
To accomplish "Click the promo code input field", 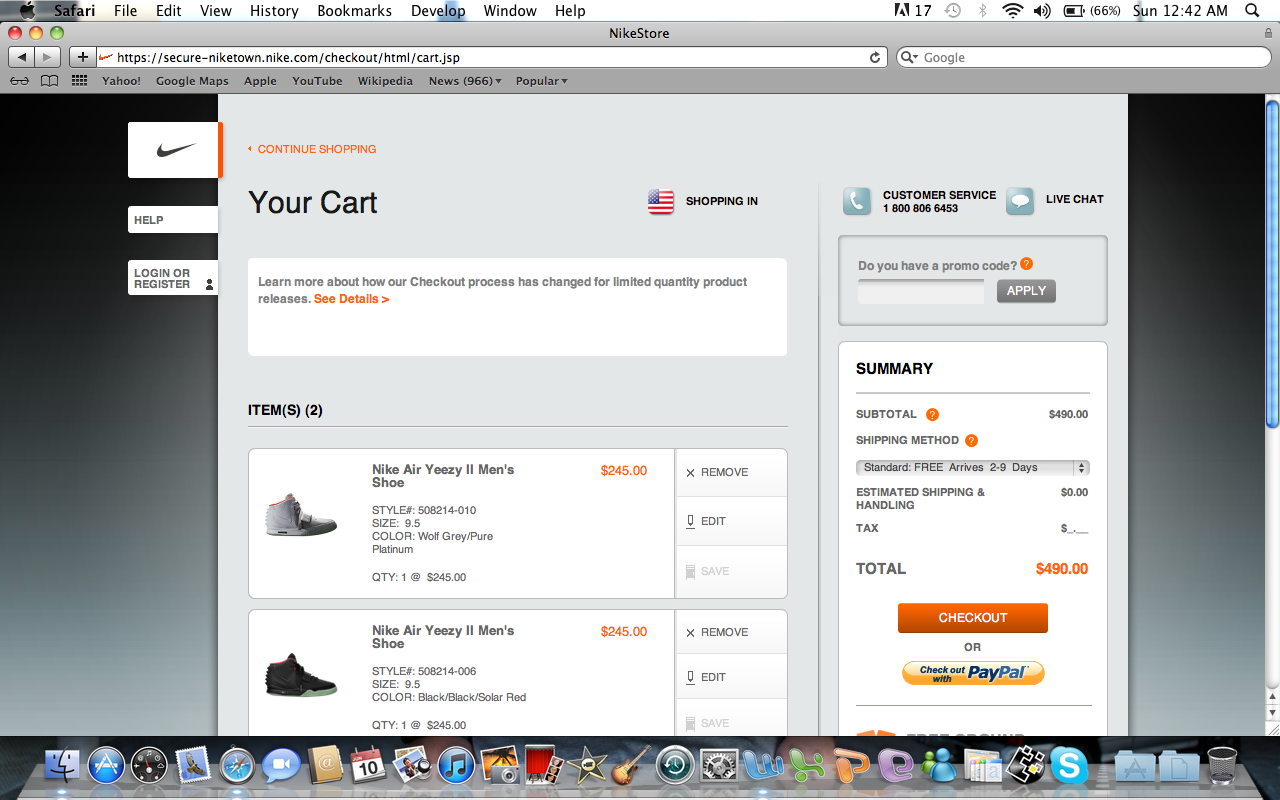I will (921, 291).
